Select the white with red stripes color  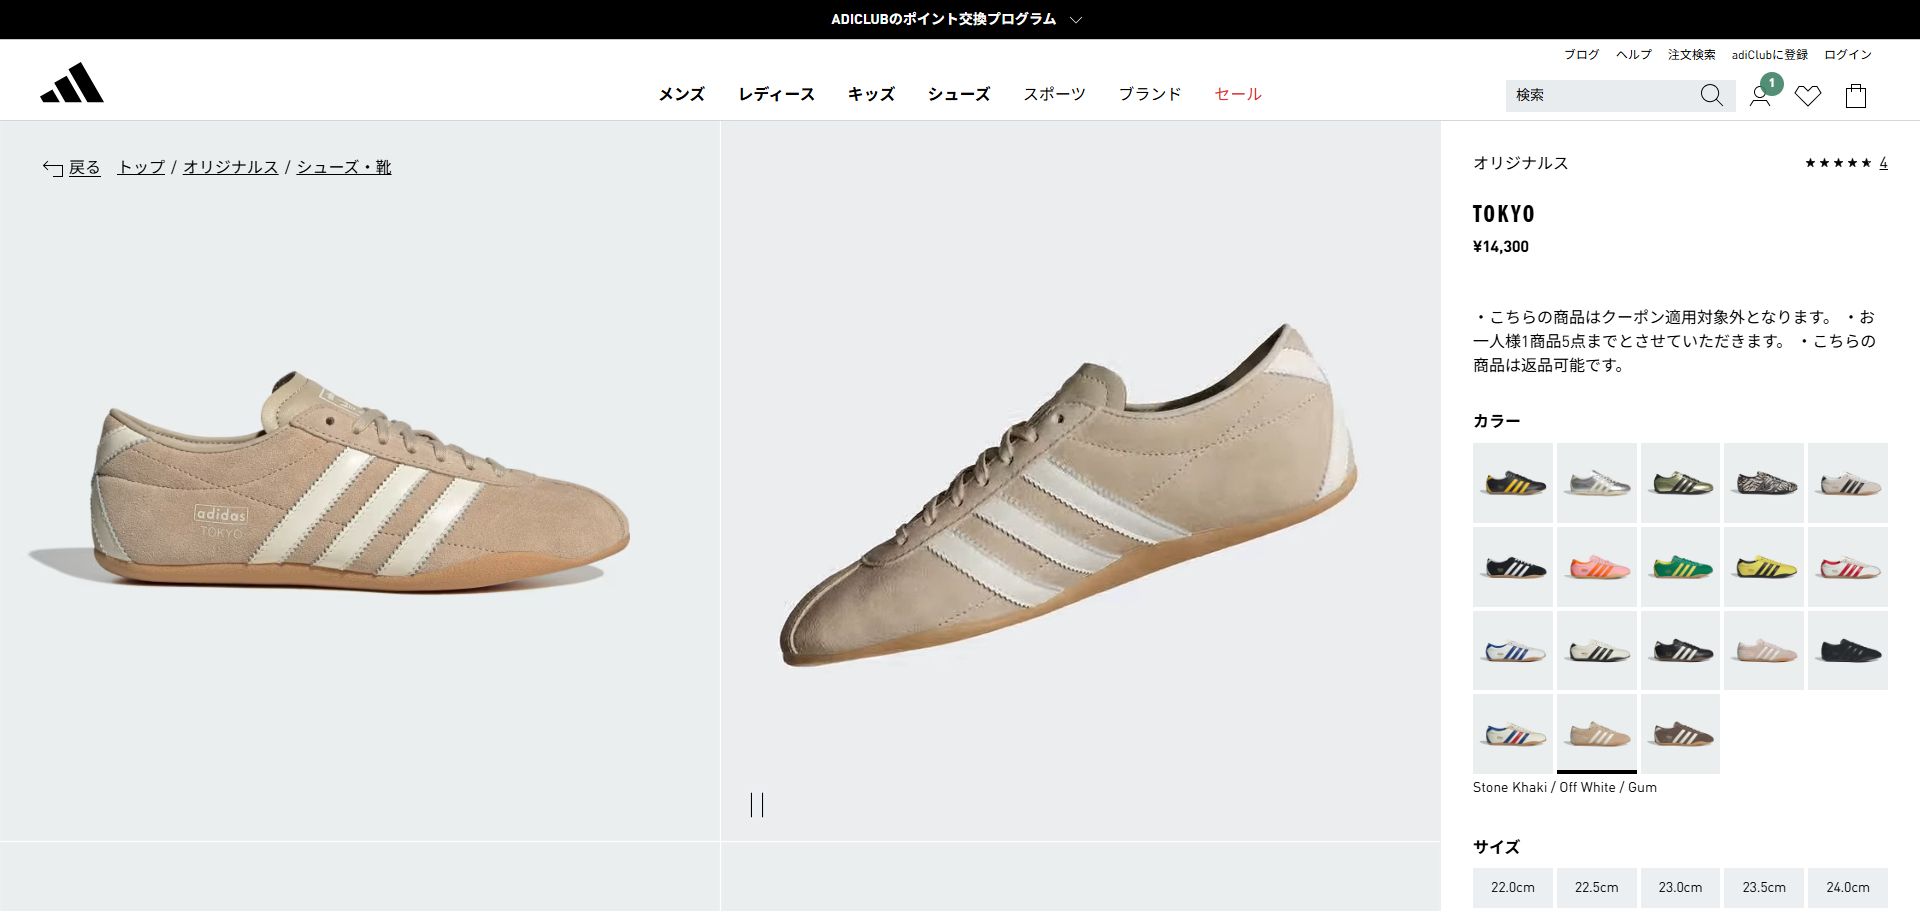[1848, 567]
